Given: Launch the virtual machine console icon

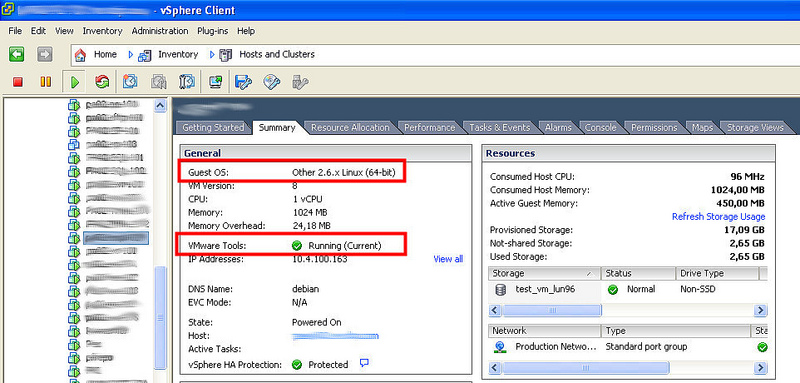Looking at the screenshot, I should [x=215, y=82].
